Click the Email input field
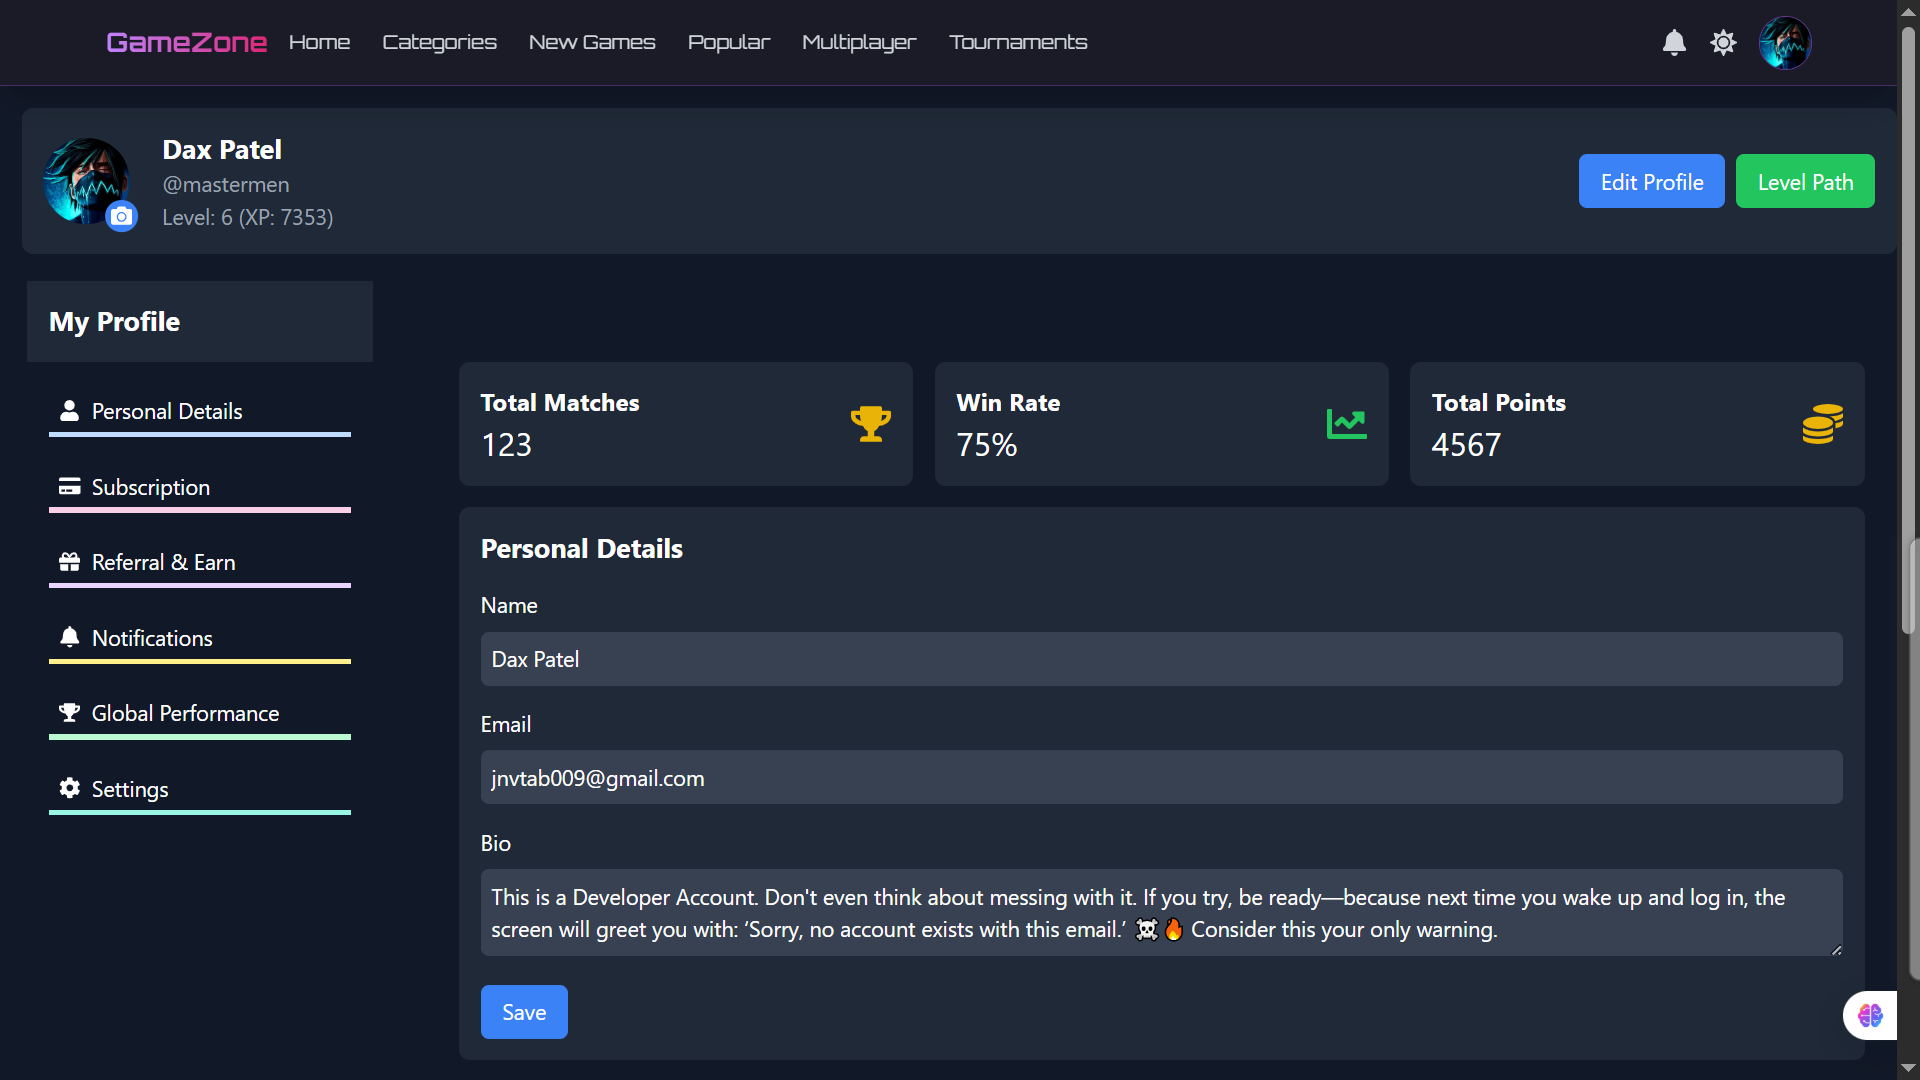 pyautogui.click(x=1161, y=777)
